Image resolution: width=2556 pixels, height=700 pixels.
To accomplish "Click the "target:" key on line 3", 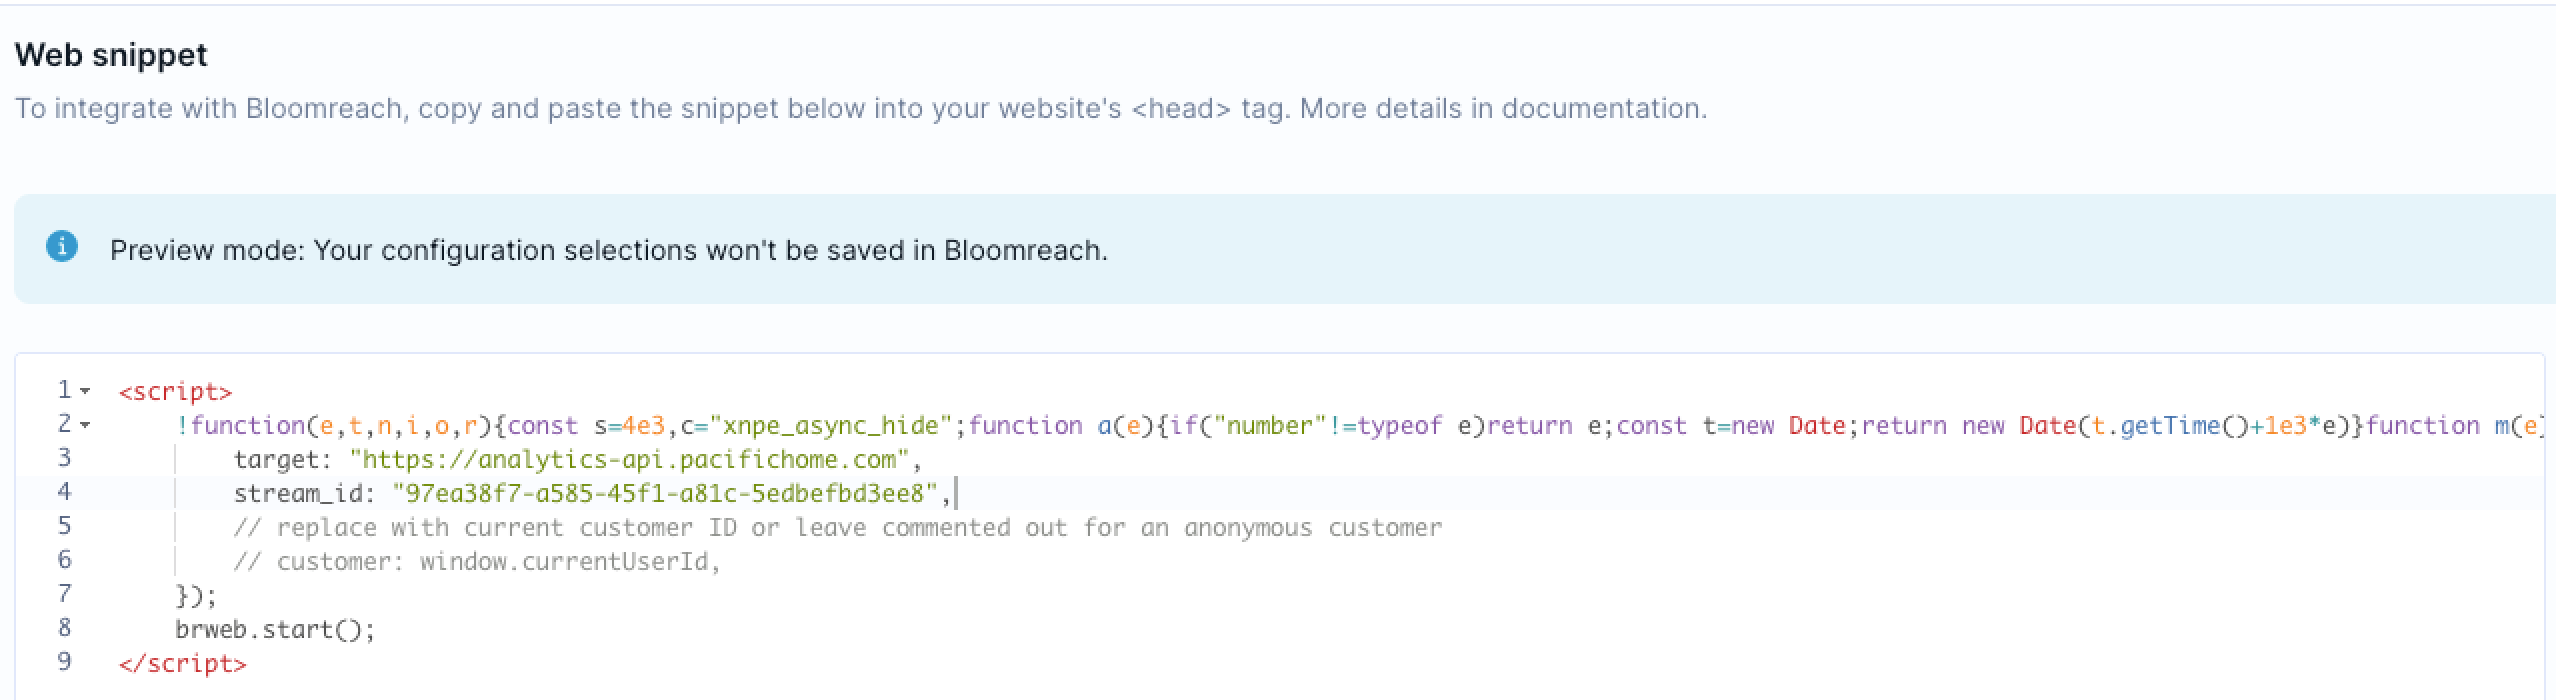I will pyautogui.click(x=284, y=459).
